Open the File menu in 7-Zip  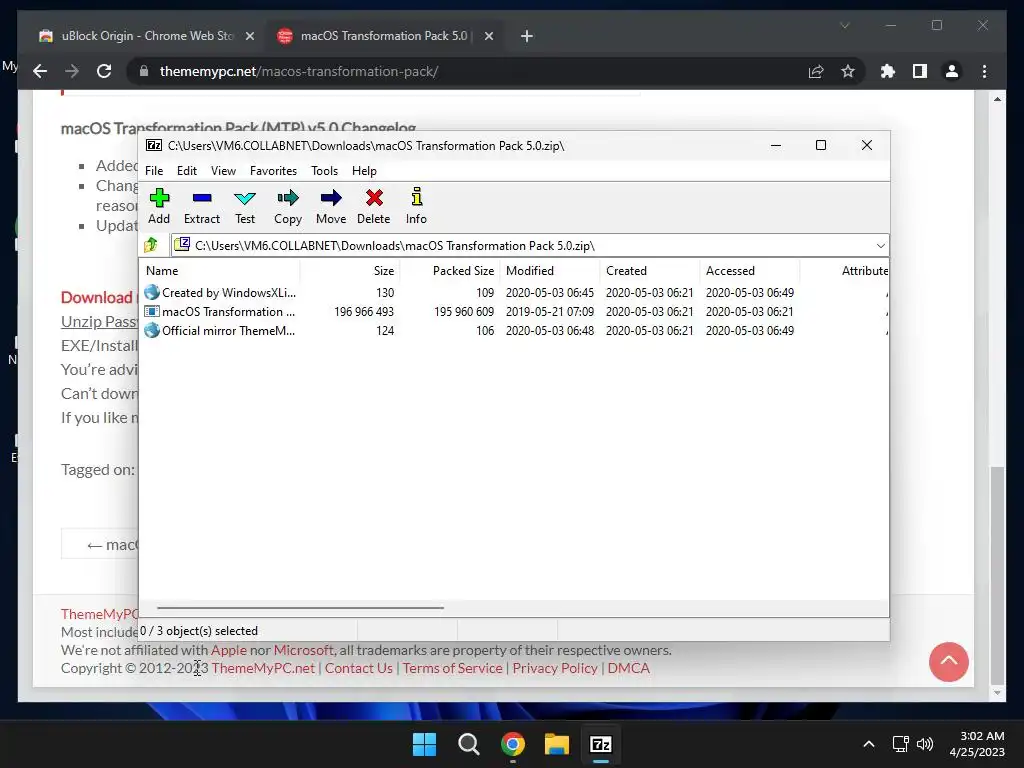pos(154,170)
